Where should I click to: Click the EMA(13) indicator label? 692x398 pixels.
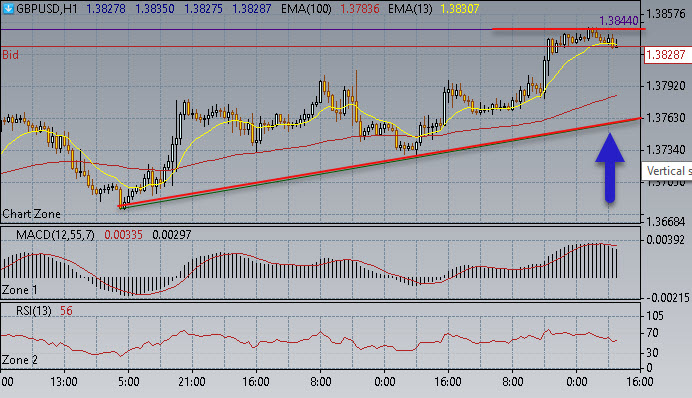click(410, 8)
